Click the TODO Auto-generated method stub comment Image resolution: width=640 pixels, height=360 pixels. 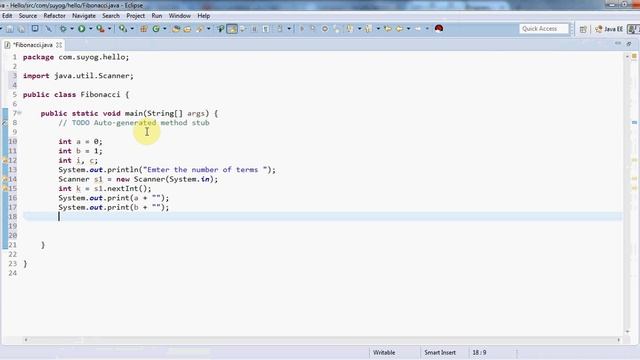point(134,123)
